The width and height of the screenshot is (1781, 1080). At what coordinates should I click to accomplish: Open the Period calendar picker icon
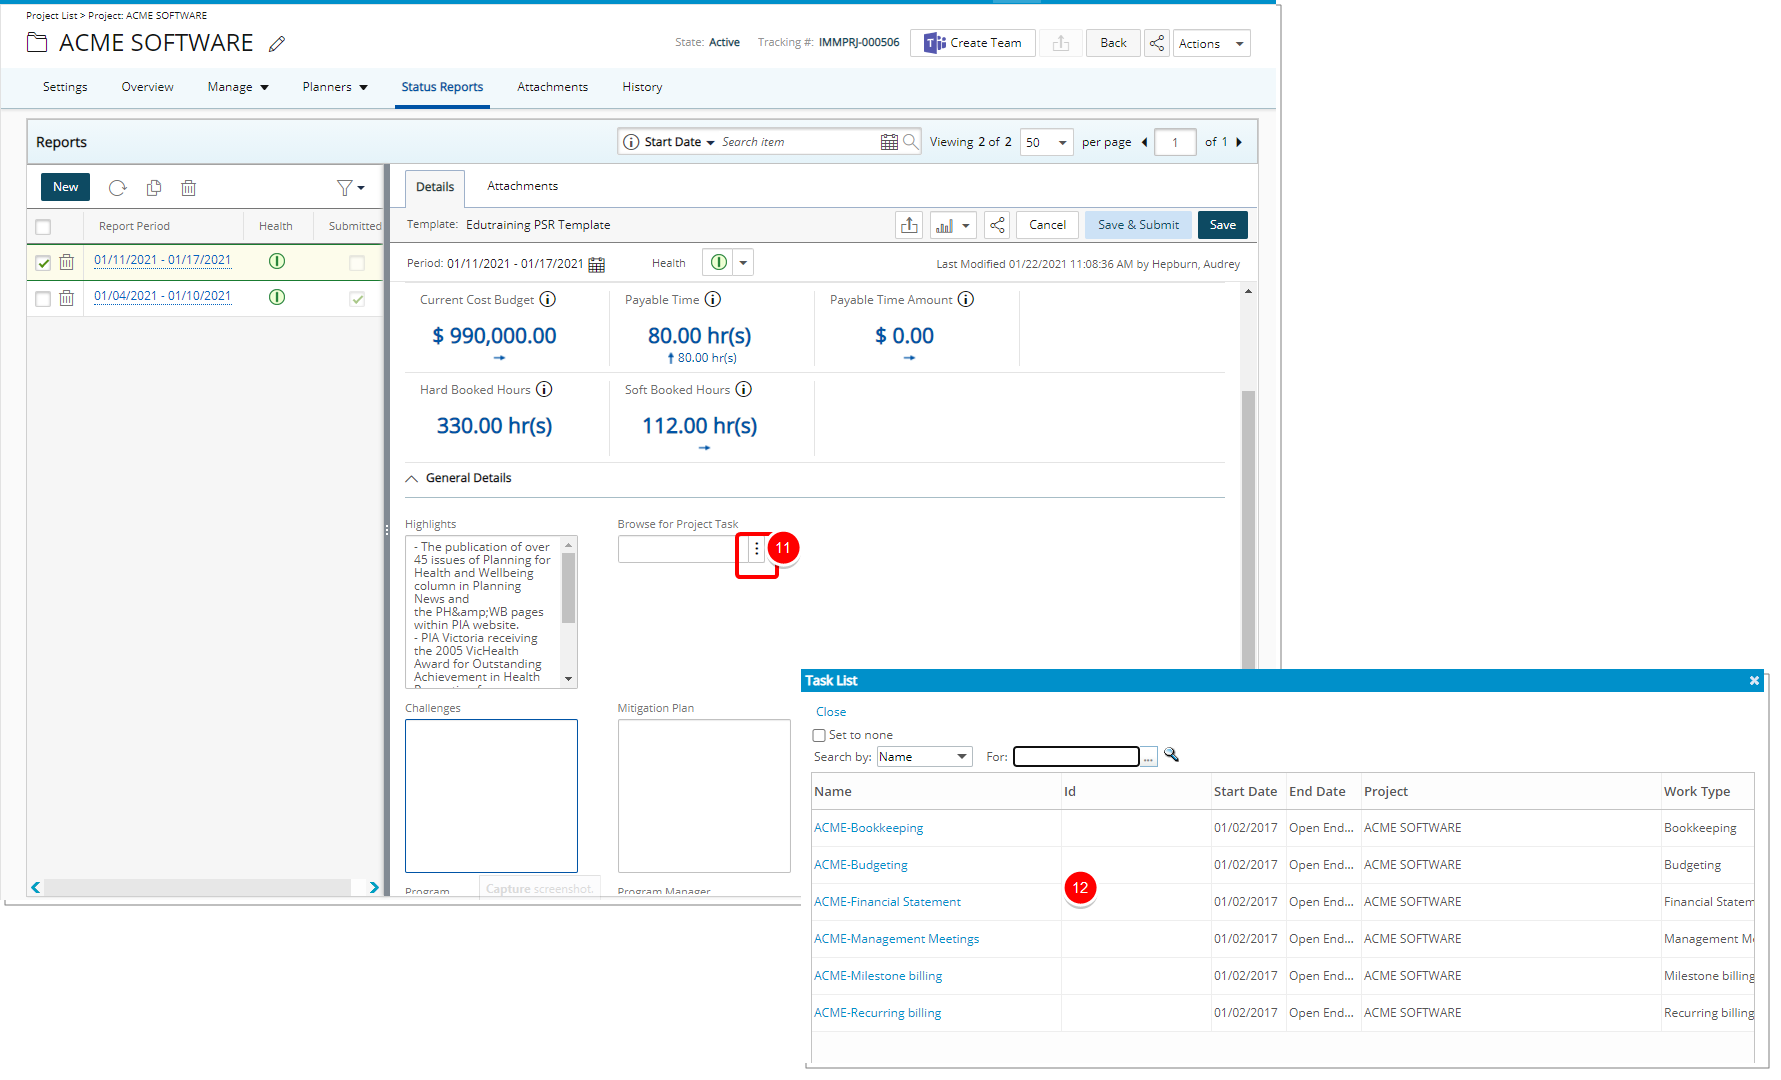(597, 264)
